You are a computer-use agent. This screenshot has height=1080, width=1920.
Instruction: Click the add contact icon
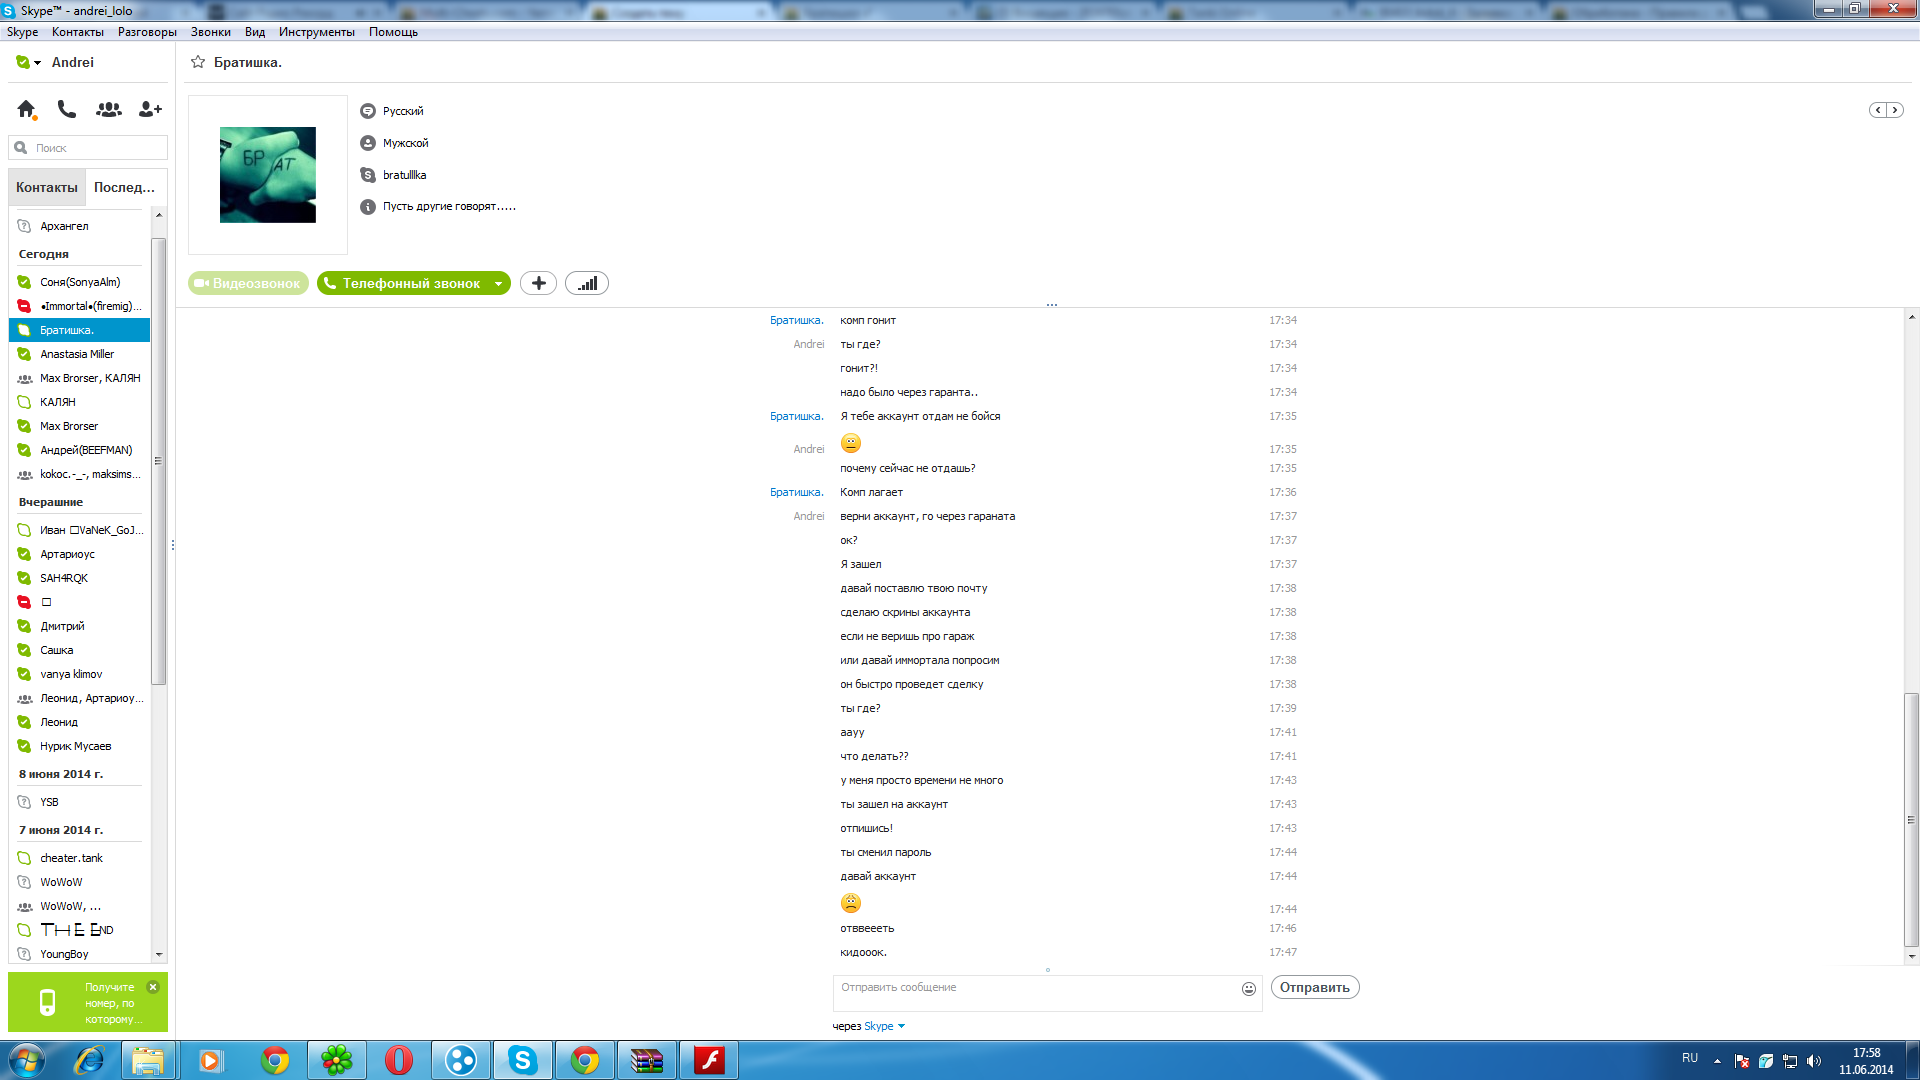150,109
